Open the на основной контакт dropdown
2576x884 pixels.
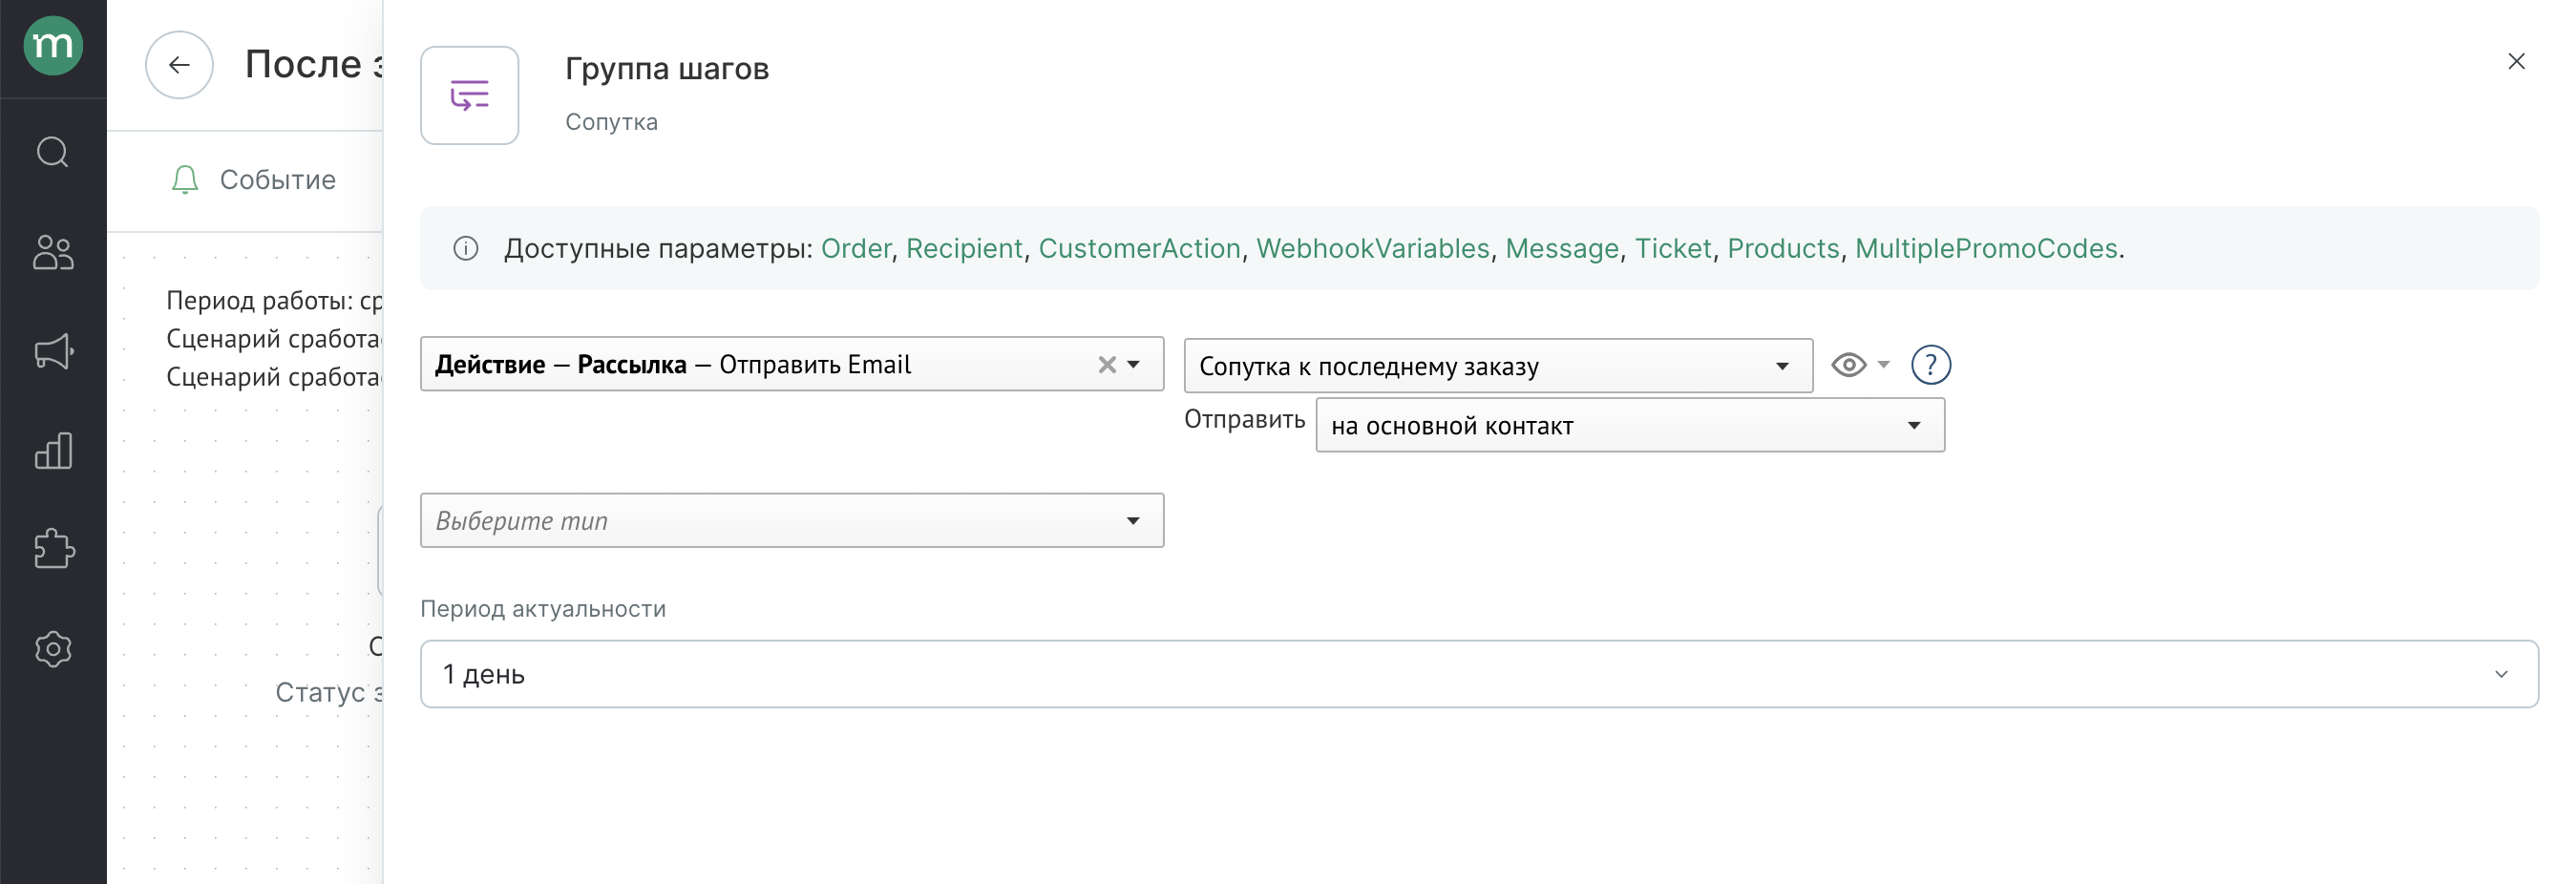point(1629,425)
